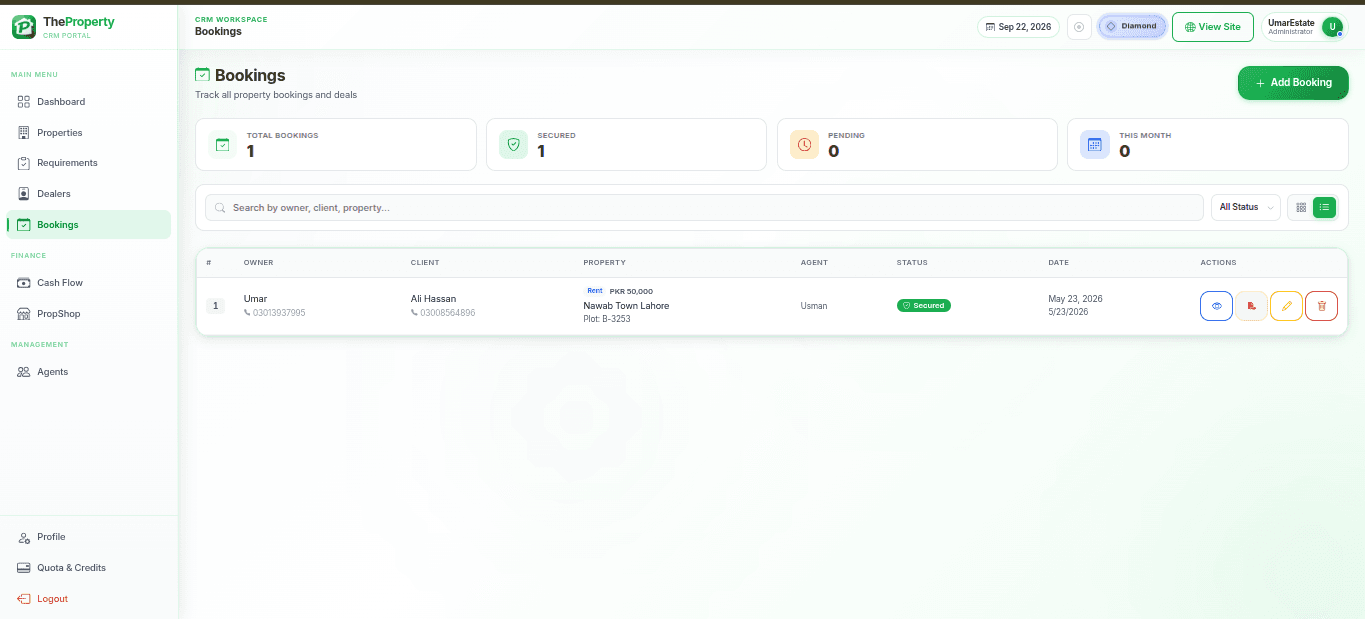Click the Total Bookings calendar icon

pyautogui.click(x=223, y=145)
